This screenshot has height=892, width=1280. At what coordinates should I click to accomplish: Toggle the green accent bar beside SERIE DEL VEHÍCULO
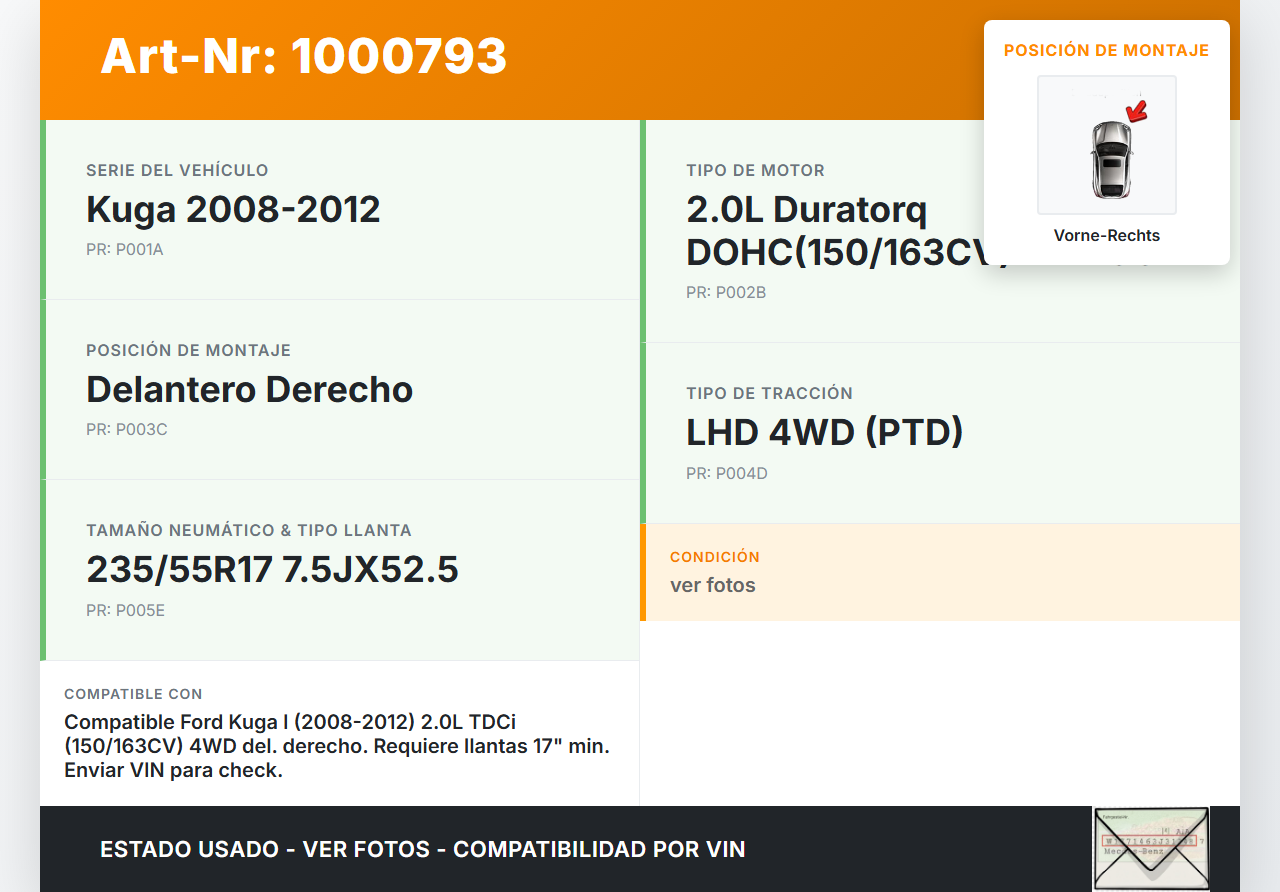click(42, 209)
